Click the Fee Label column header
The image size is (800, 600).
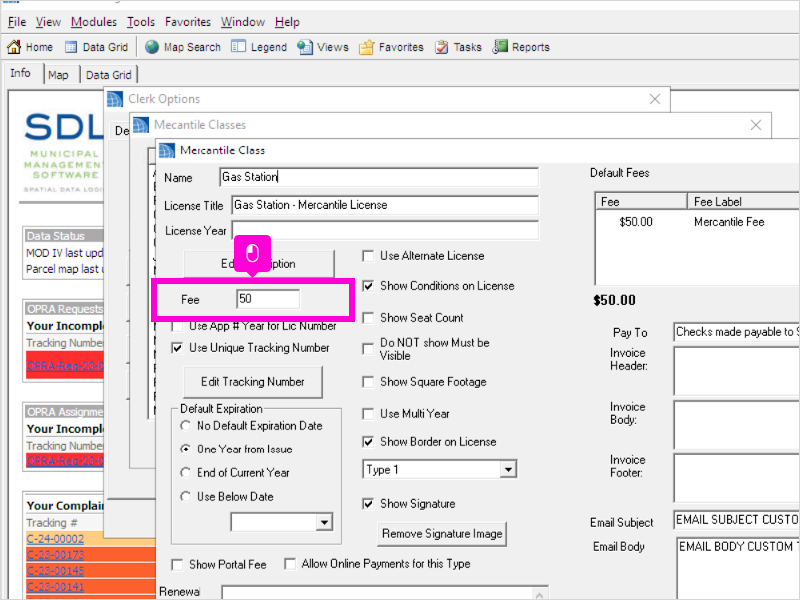coord(744,202)
